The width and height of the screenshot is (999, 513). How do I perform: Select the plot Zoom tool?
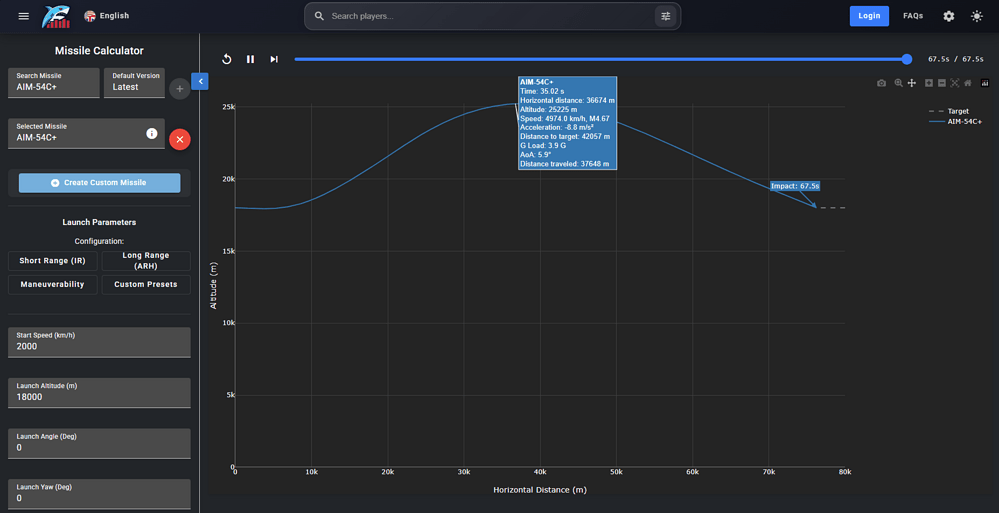point(898,83)
